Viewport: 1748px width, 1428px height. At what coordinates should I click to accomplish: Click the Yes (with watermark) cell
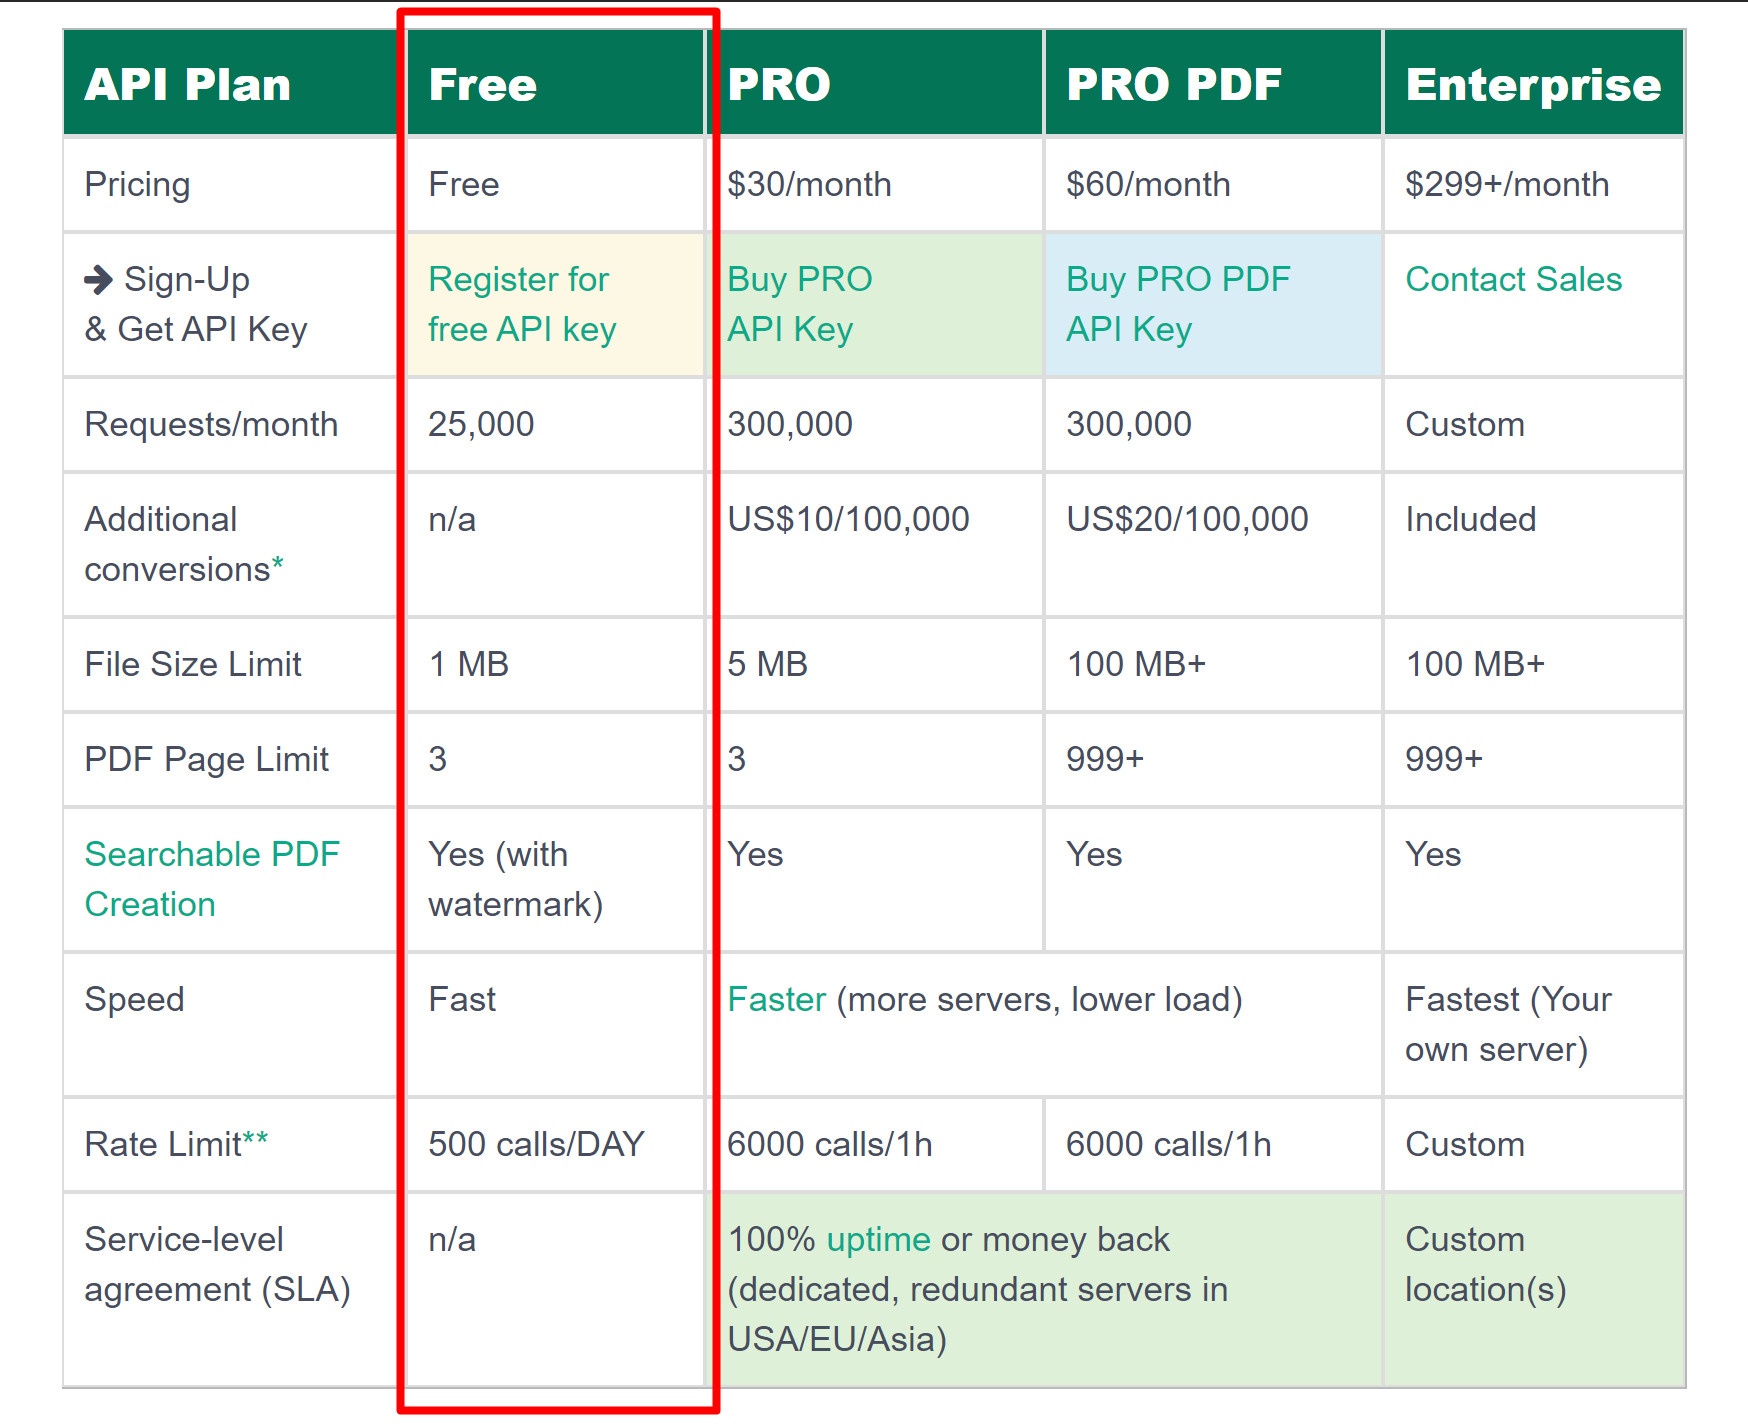555,879
